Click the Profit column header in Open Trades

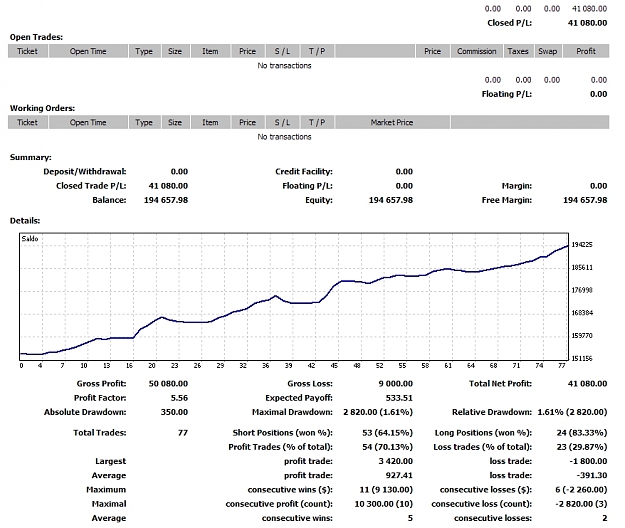point(586,51)
